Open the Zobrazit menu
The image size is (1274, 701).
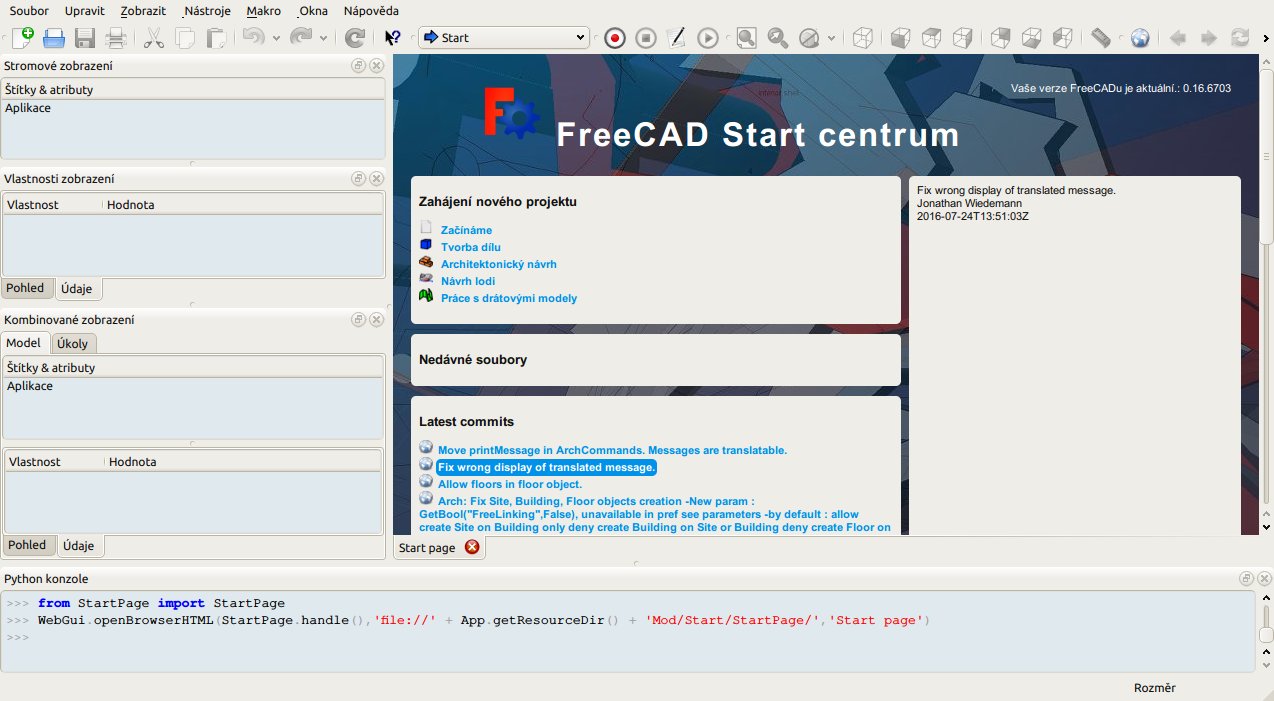[x=143, y=11]
